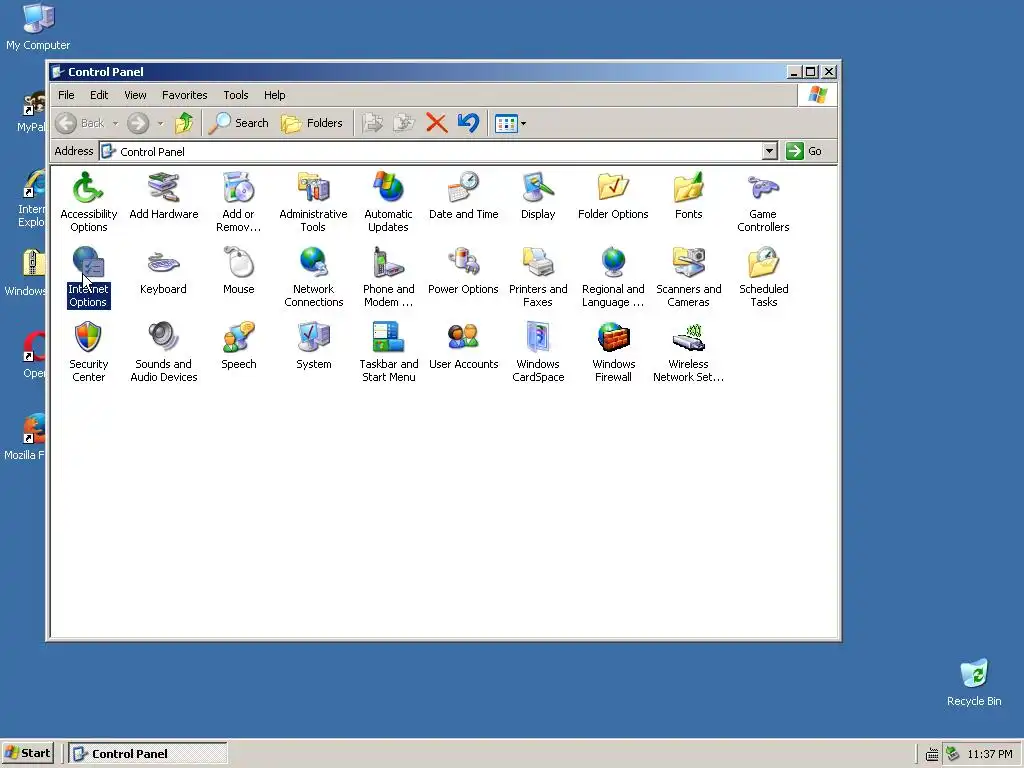Image resolution: width=1024 pixels, height=768 pixels.
Task: Open Wireless Network Setup icon
Action: (x=688, y=351)
